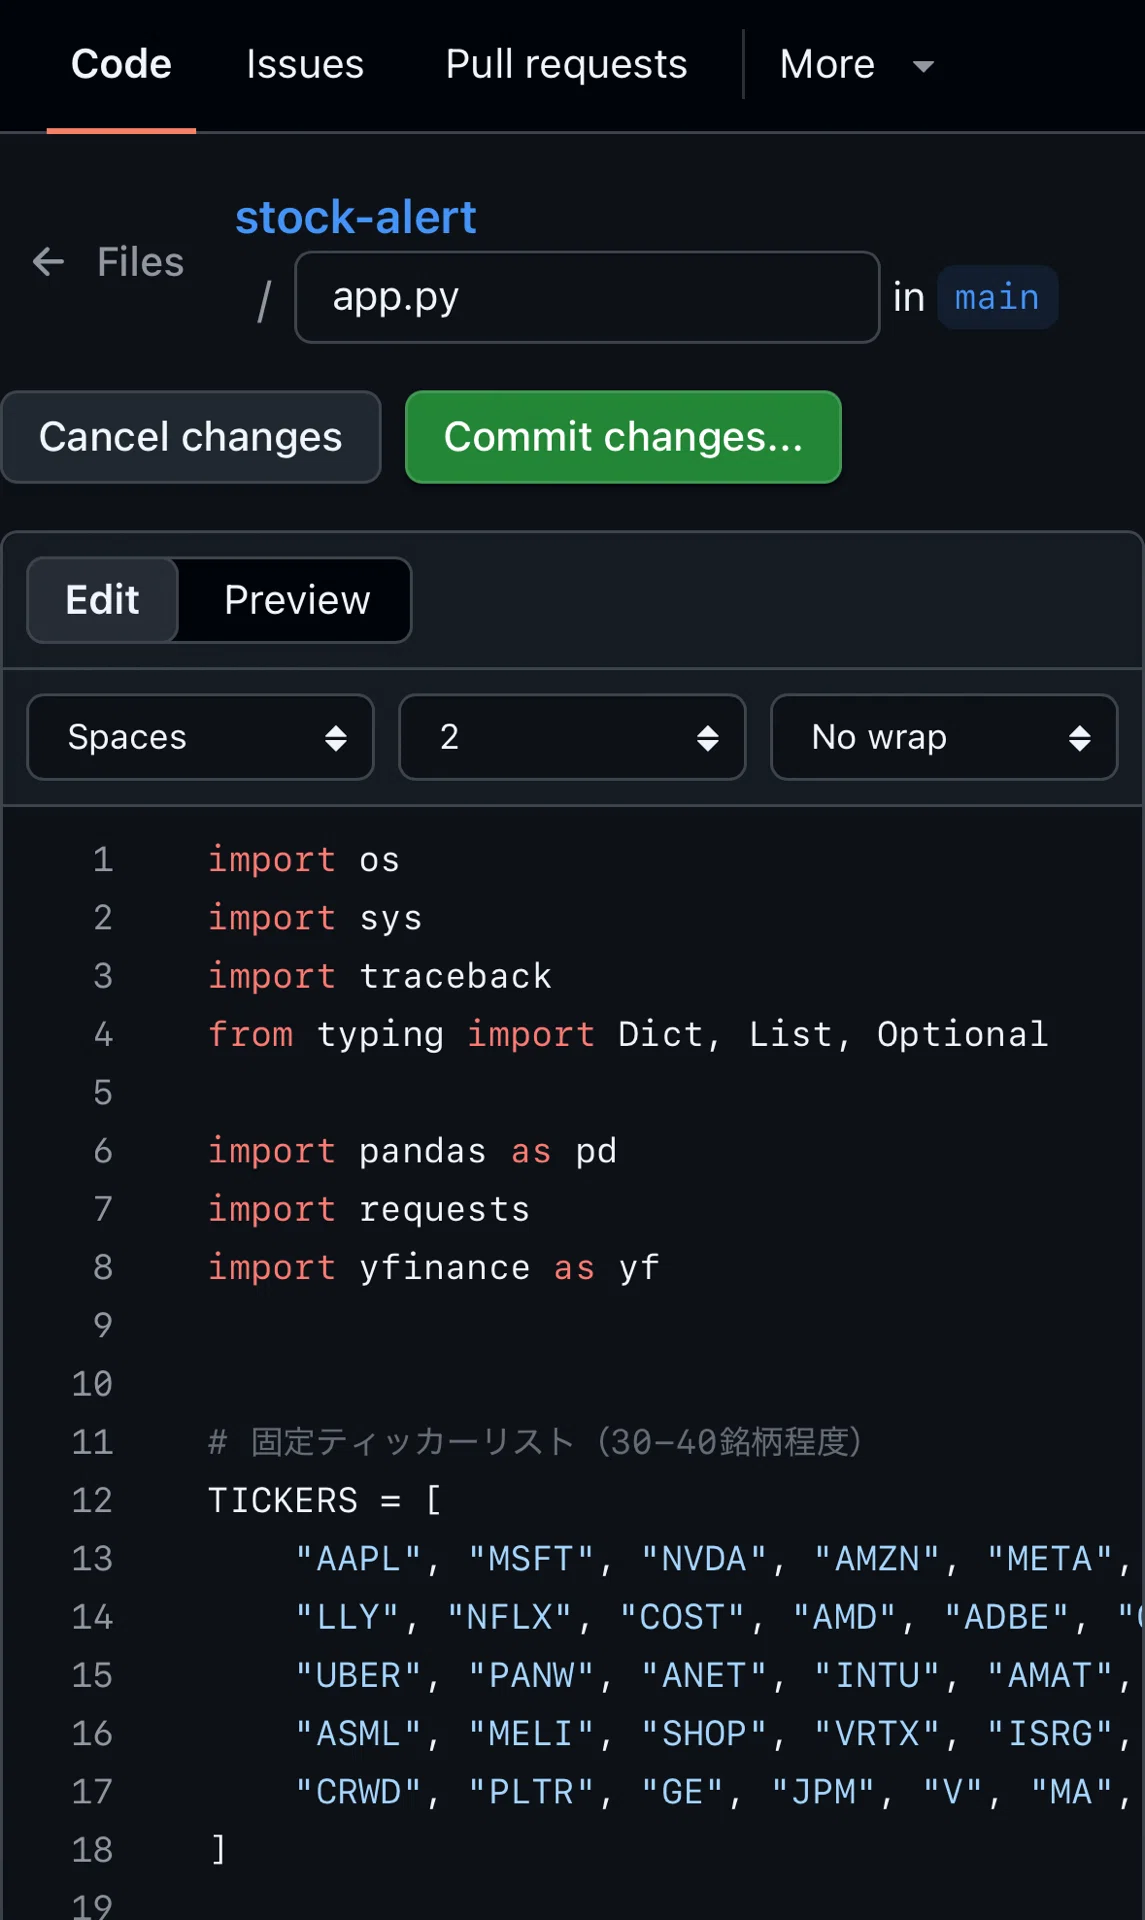Click the indent size 2 arrows icon
This screenshot has width=1145, height=1920.
click(x=708, y=738)
